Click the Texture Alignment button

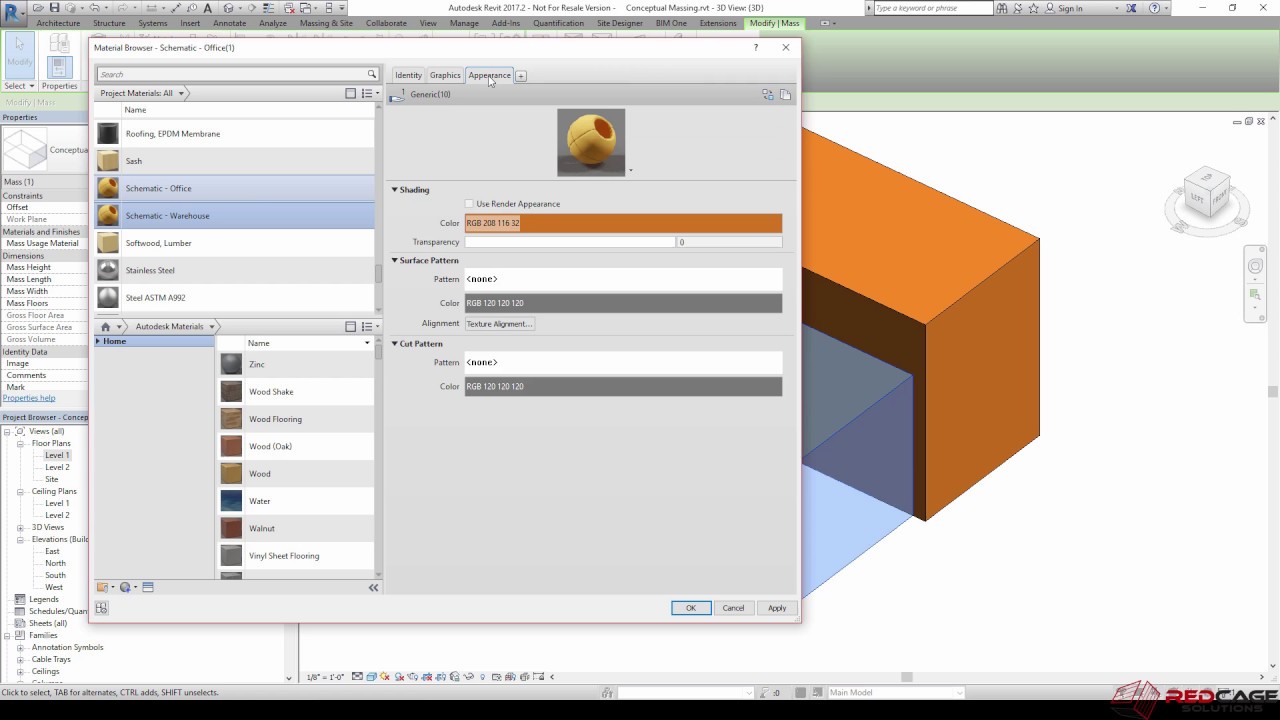pos(499,324)
